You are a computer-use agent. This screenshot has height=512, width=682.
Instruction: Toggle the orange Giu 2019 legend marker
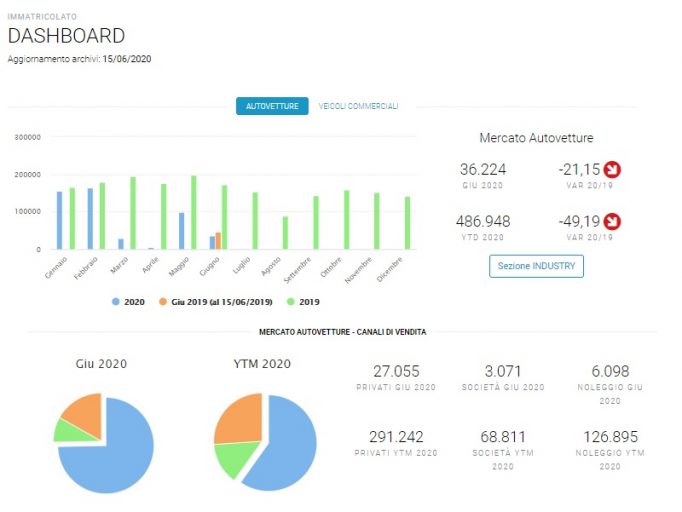click(163, 301)
